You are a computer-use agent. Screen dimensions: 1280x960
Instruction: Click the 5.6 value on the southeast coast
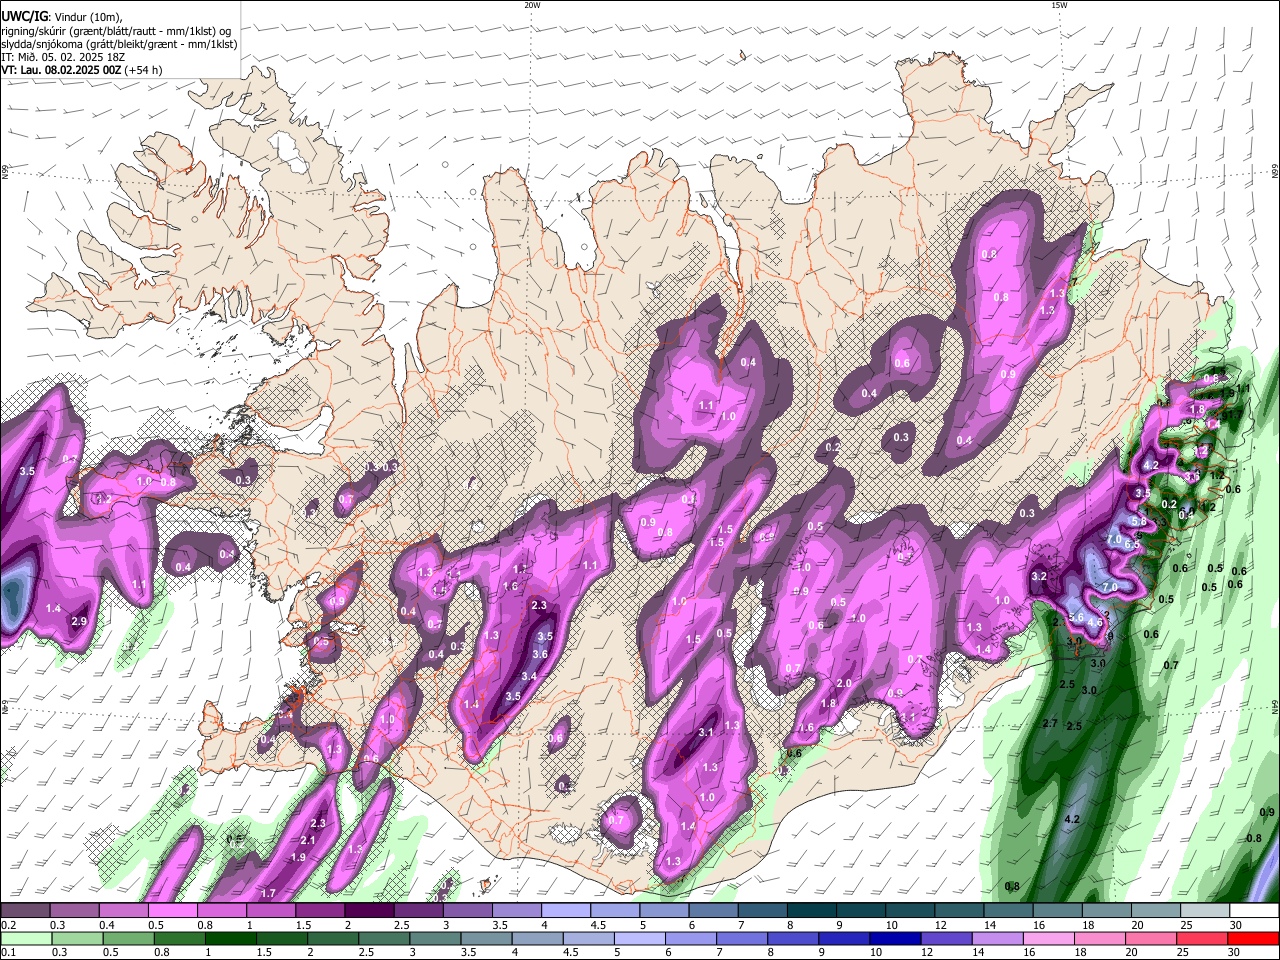[x=1076, y=618]
